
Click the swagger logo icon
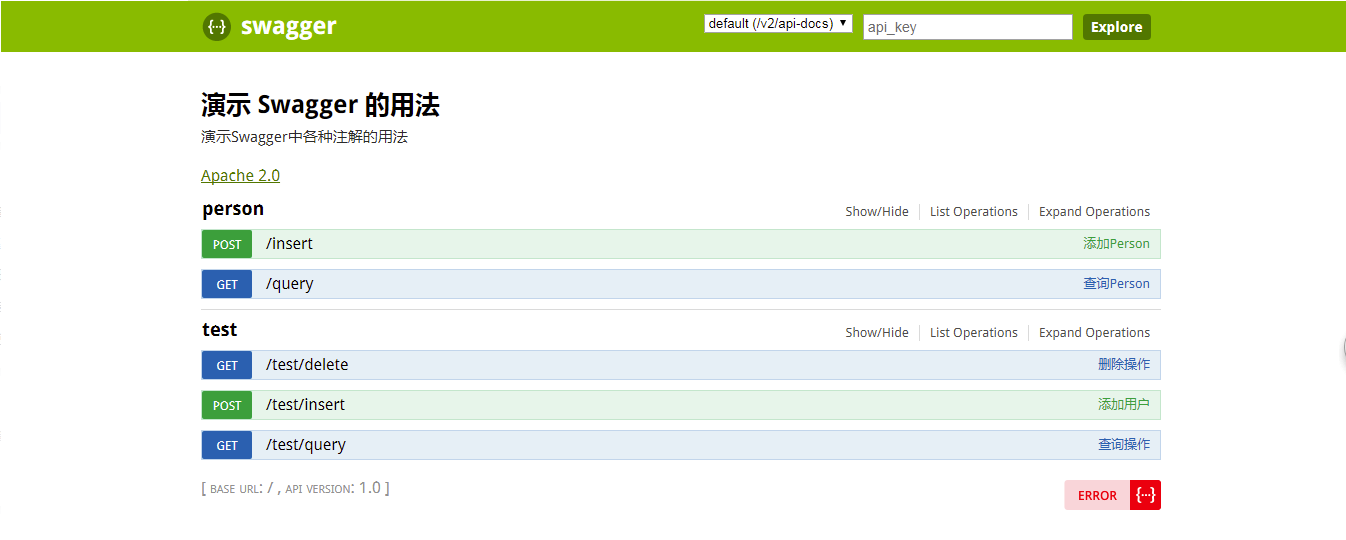click(x=216, y=27)
